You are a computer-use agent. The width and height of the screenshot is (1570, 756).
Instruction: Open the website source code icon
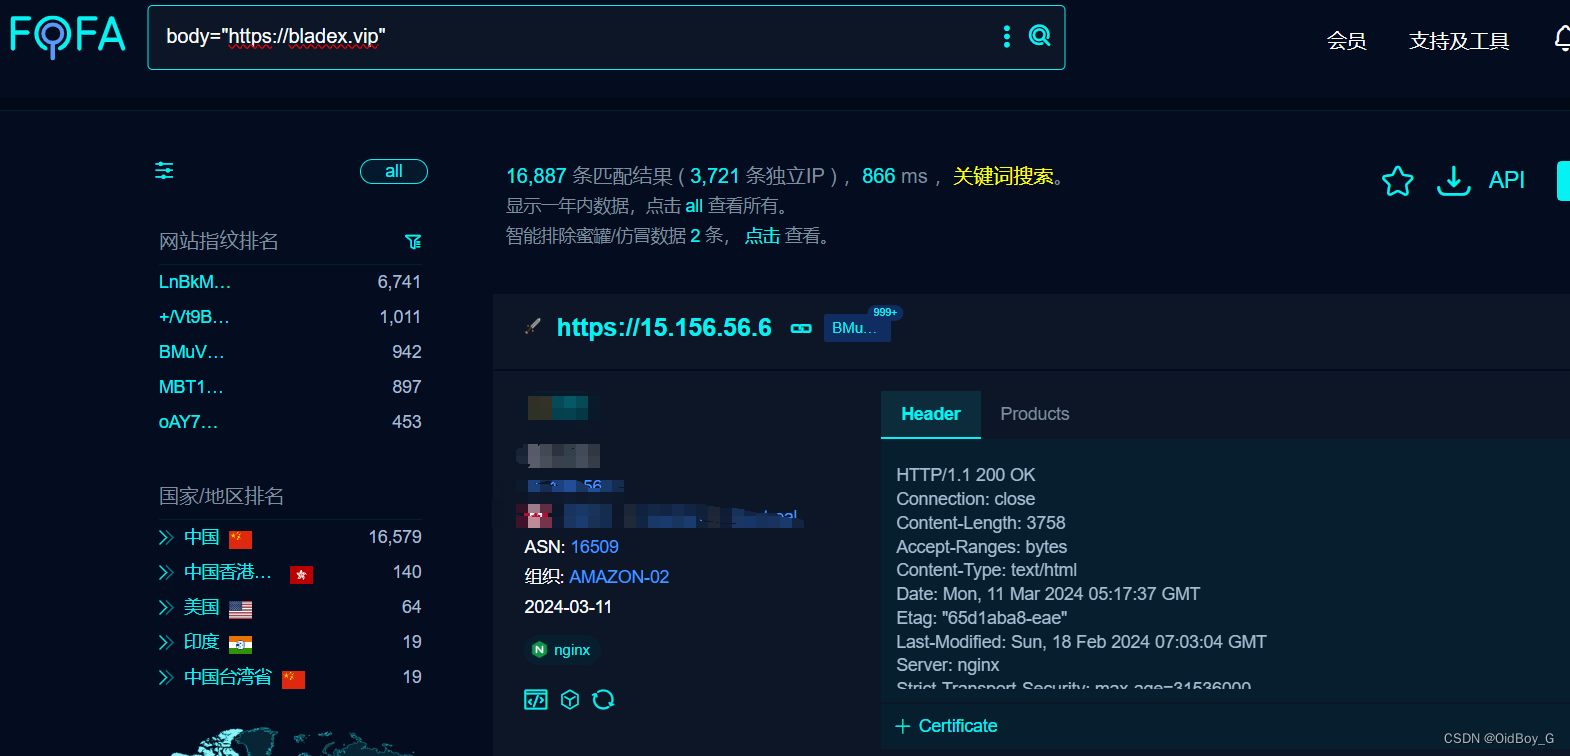point(536,699)
